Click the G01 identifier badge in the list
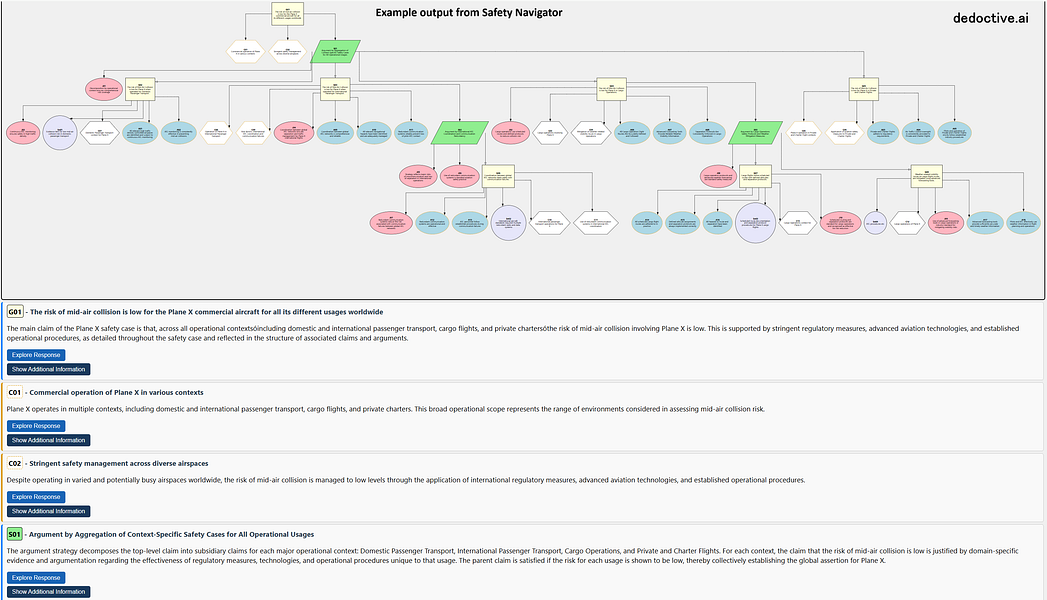The height and width of the screenshot is (600, 1047). coord(15,312)
